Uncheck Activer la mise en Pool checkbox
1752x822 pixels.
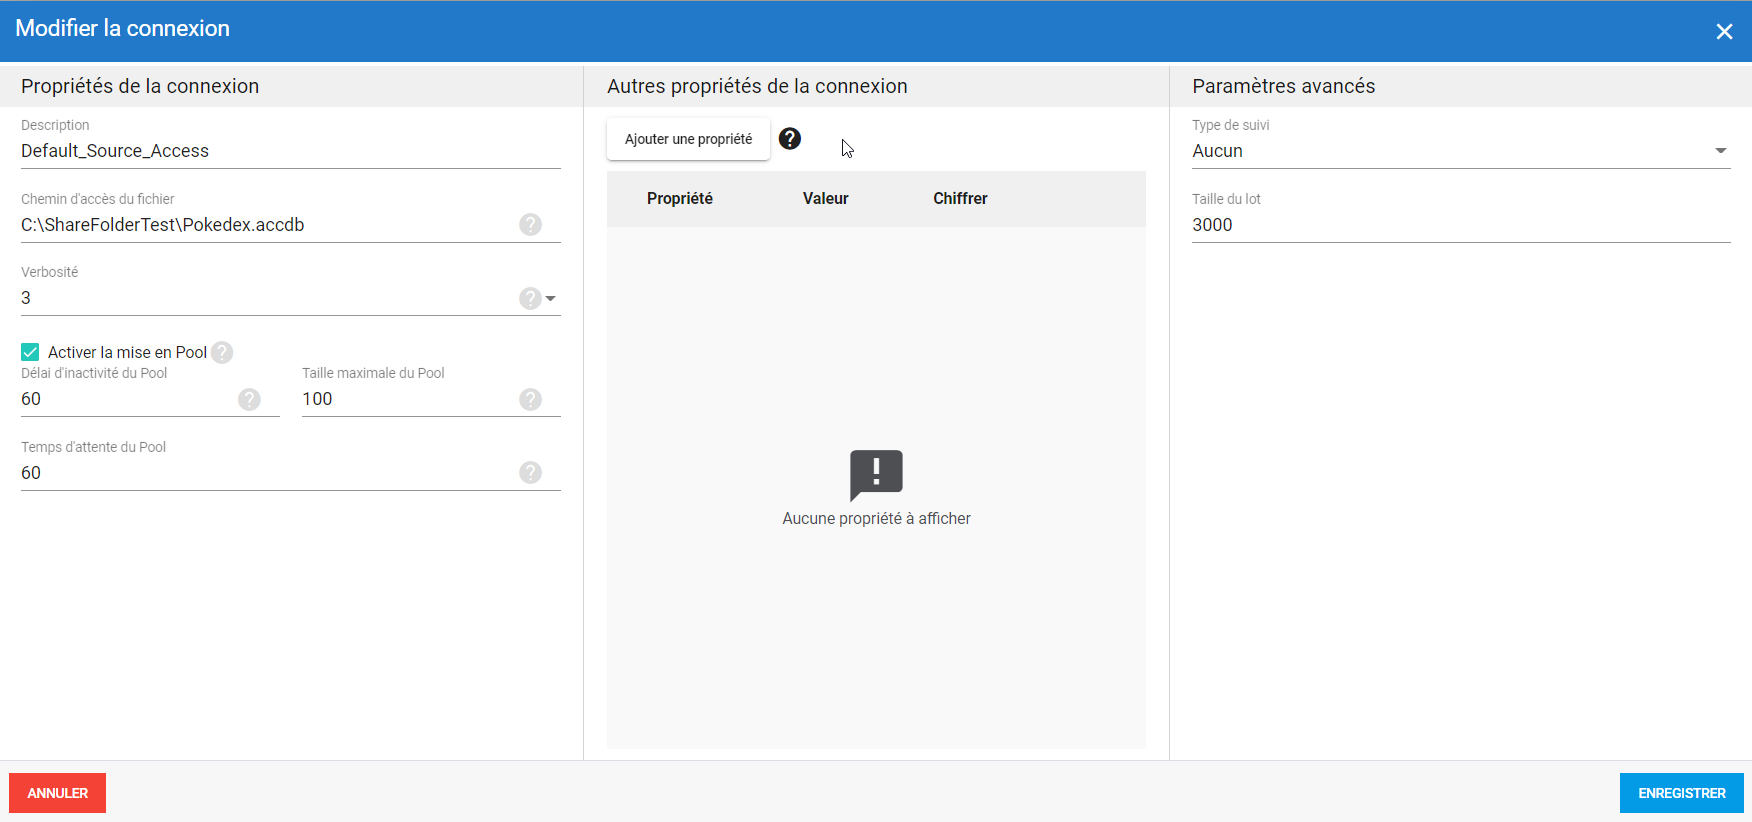point(30,352)
